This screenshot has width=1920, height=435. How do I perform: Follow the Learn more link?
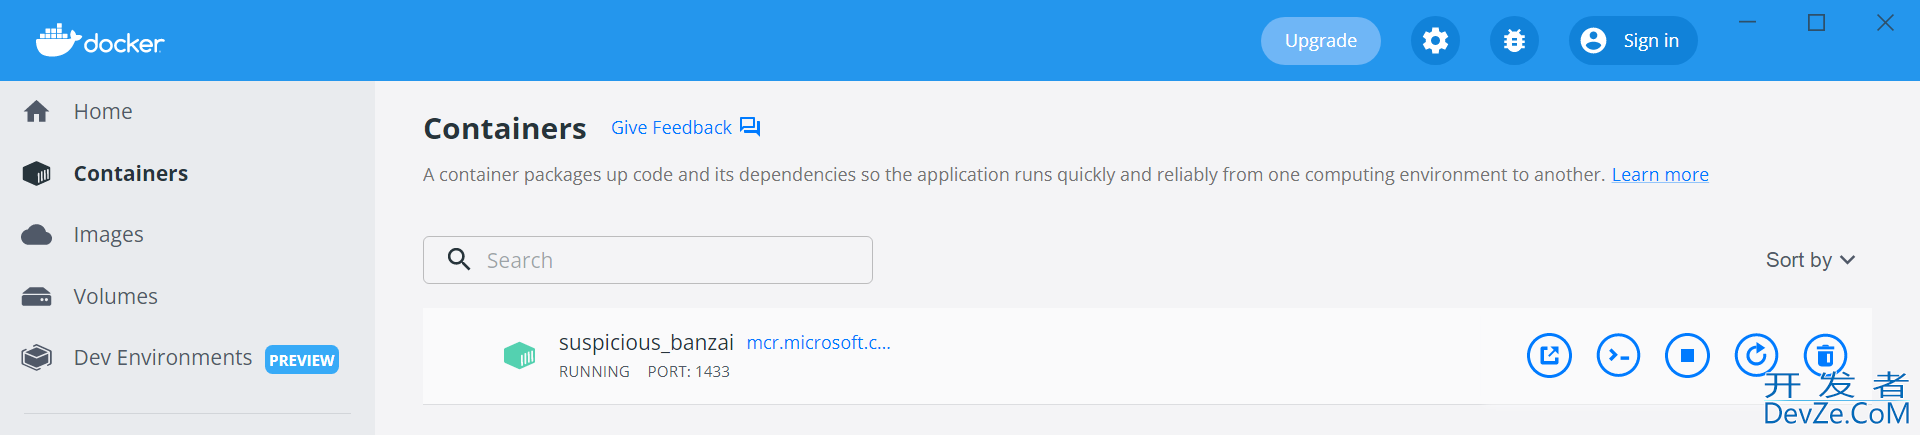click(x=1660, y=175)
